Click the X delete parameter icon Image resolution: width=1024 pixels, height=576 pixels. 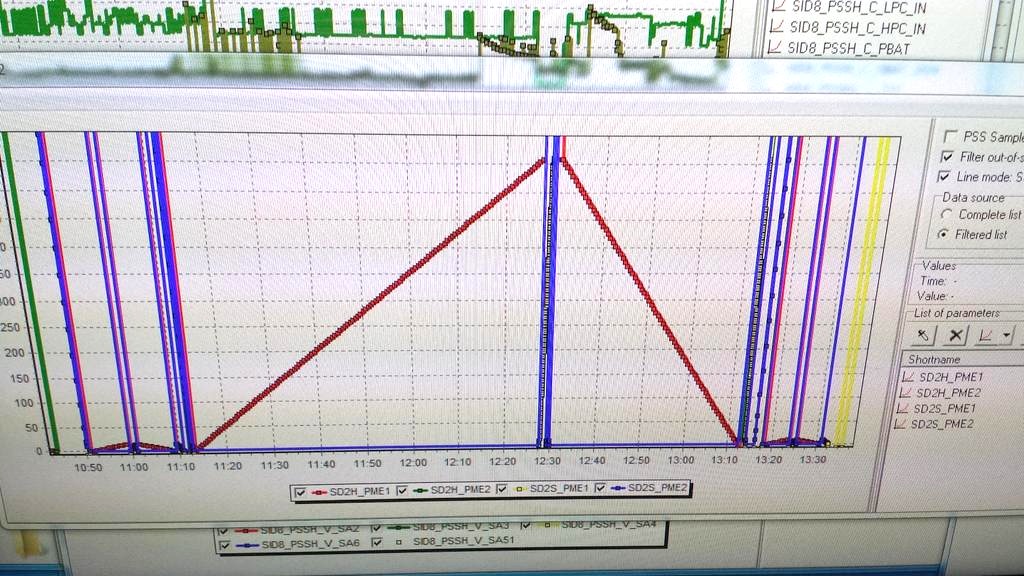[x=955, y=336]
